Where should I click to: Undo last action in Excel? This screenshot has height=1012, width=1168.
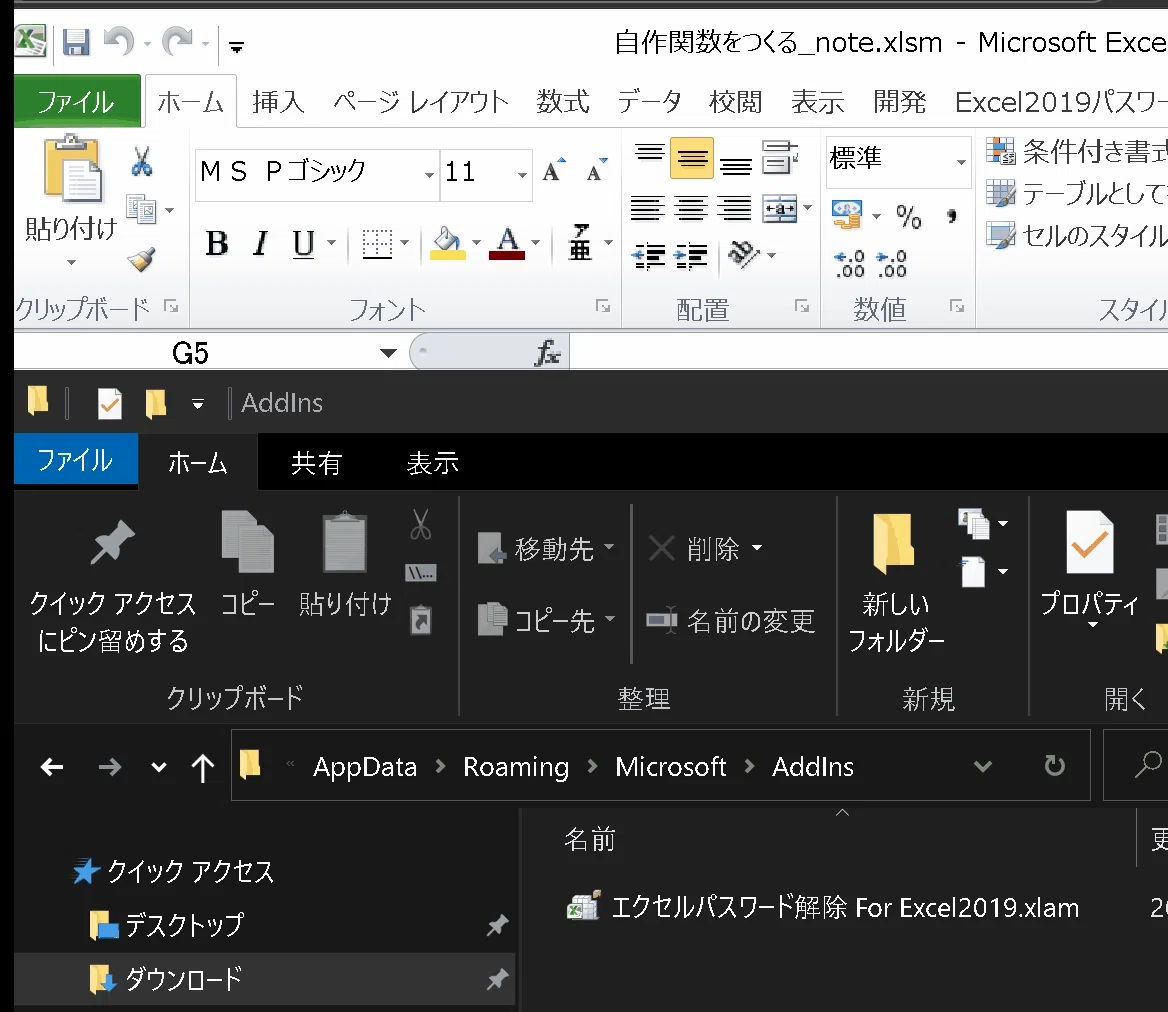118,42
